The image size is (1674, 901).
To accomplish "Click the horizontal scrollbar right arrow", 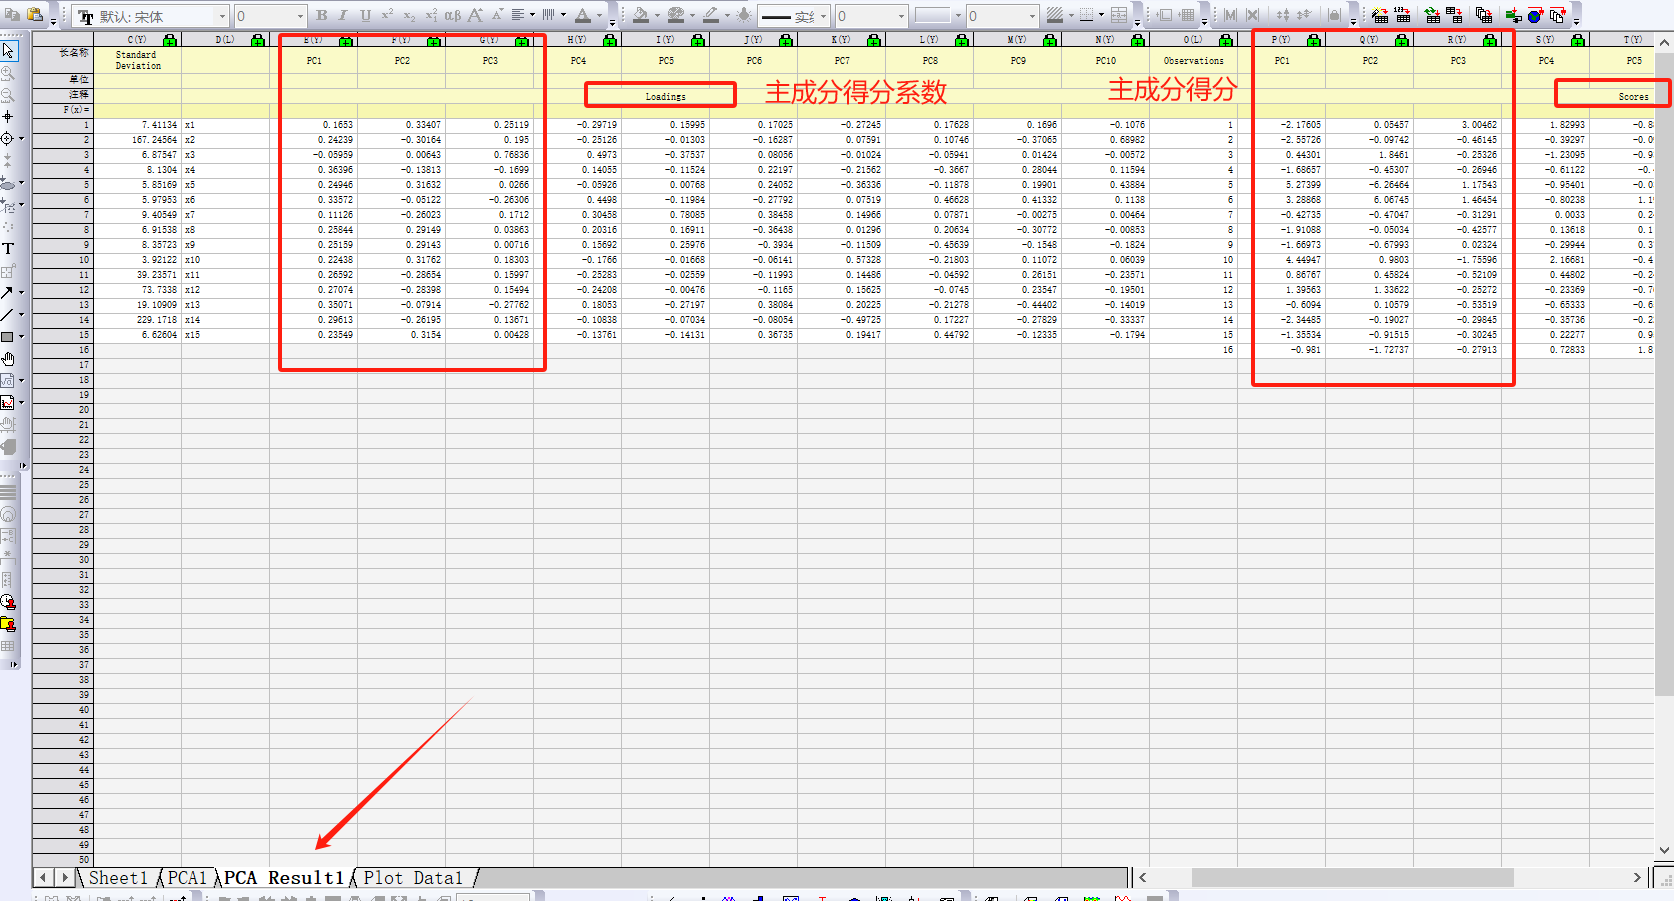I will pos(1637,877).
